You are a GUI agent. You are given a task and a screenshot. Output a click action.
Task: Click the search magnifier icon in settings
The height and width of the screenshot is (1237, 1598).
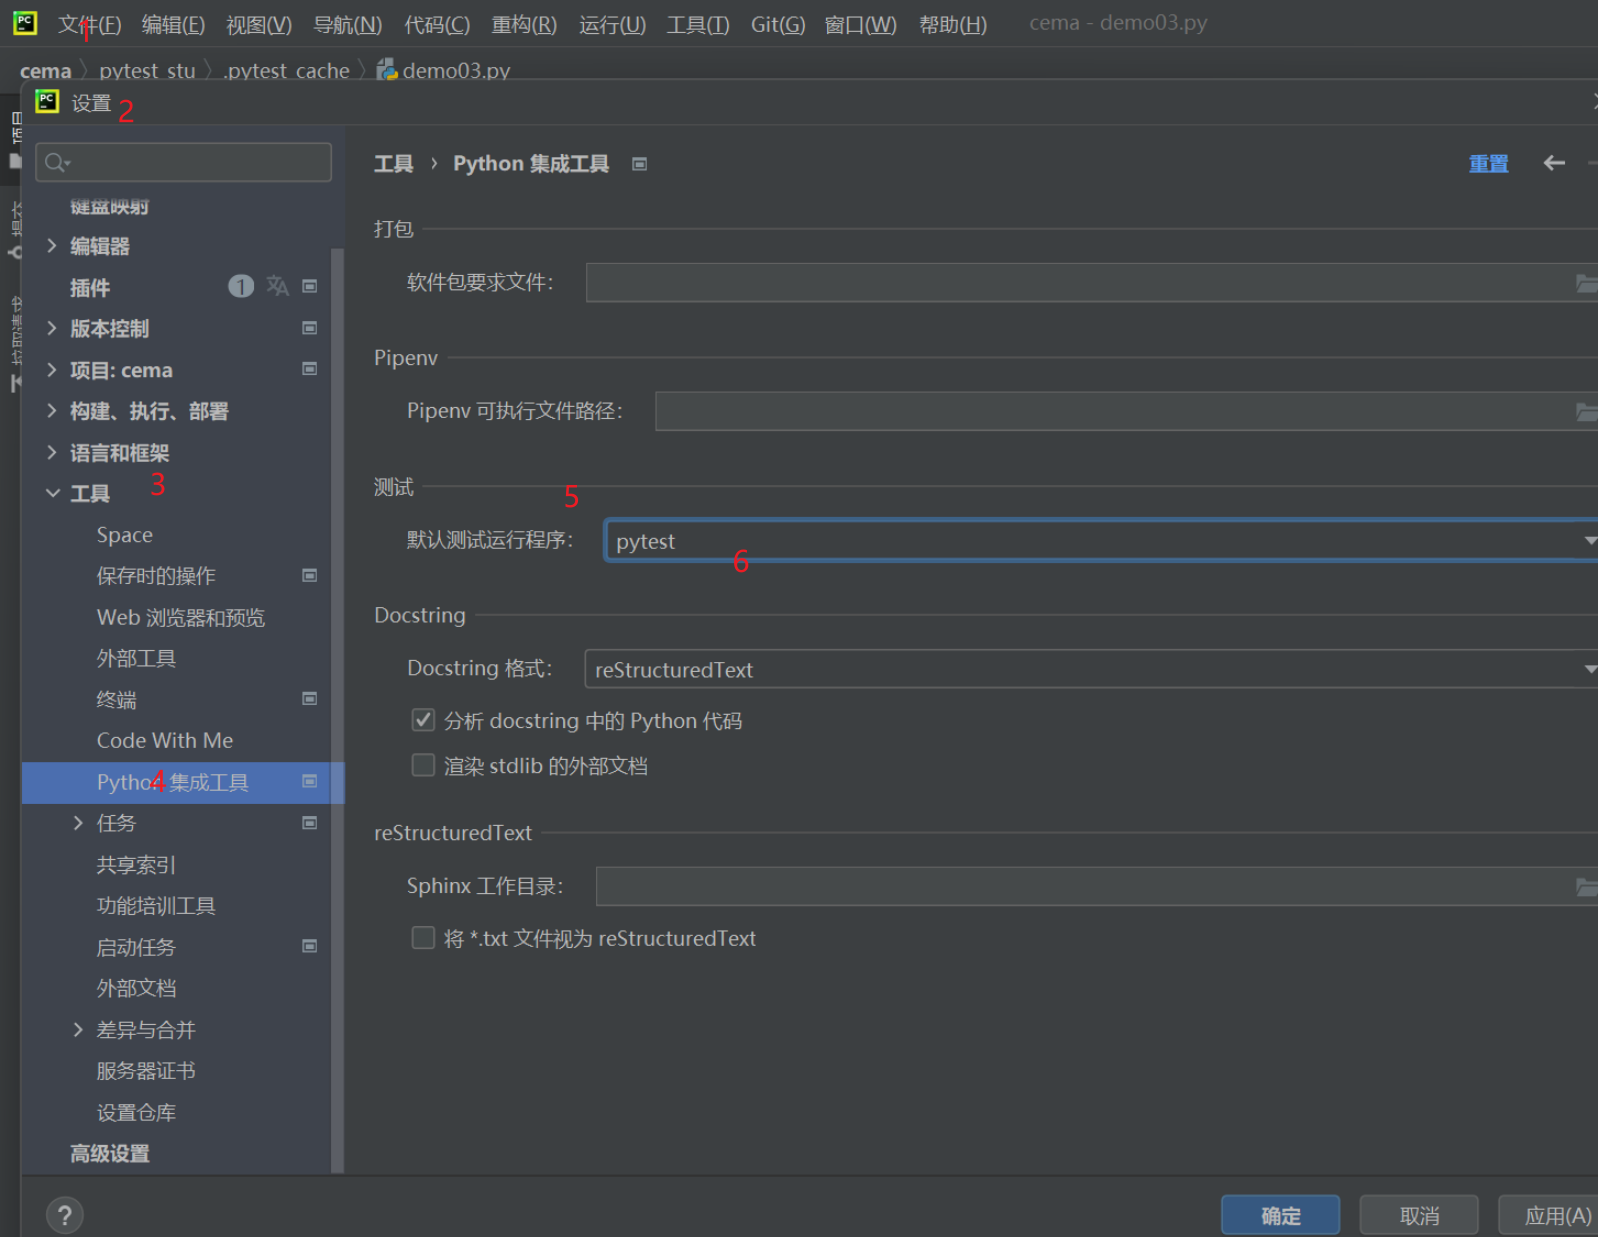pos(56,162)
